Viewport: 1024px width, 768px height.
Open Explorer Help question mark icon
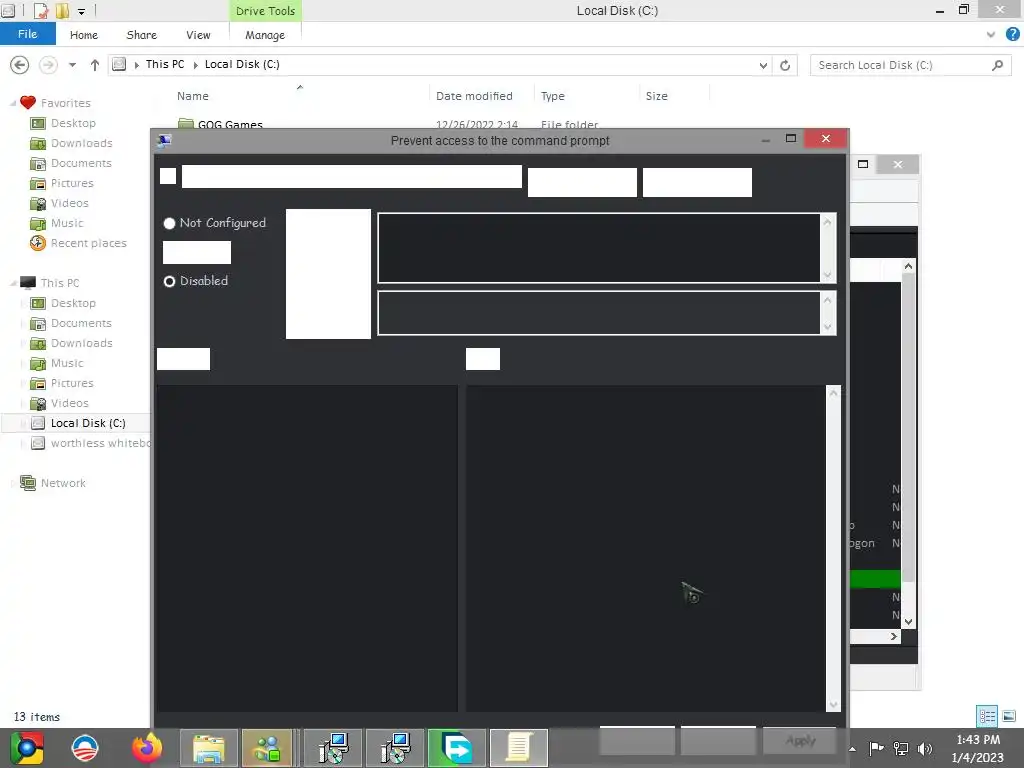click(x=1012, y=34)
